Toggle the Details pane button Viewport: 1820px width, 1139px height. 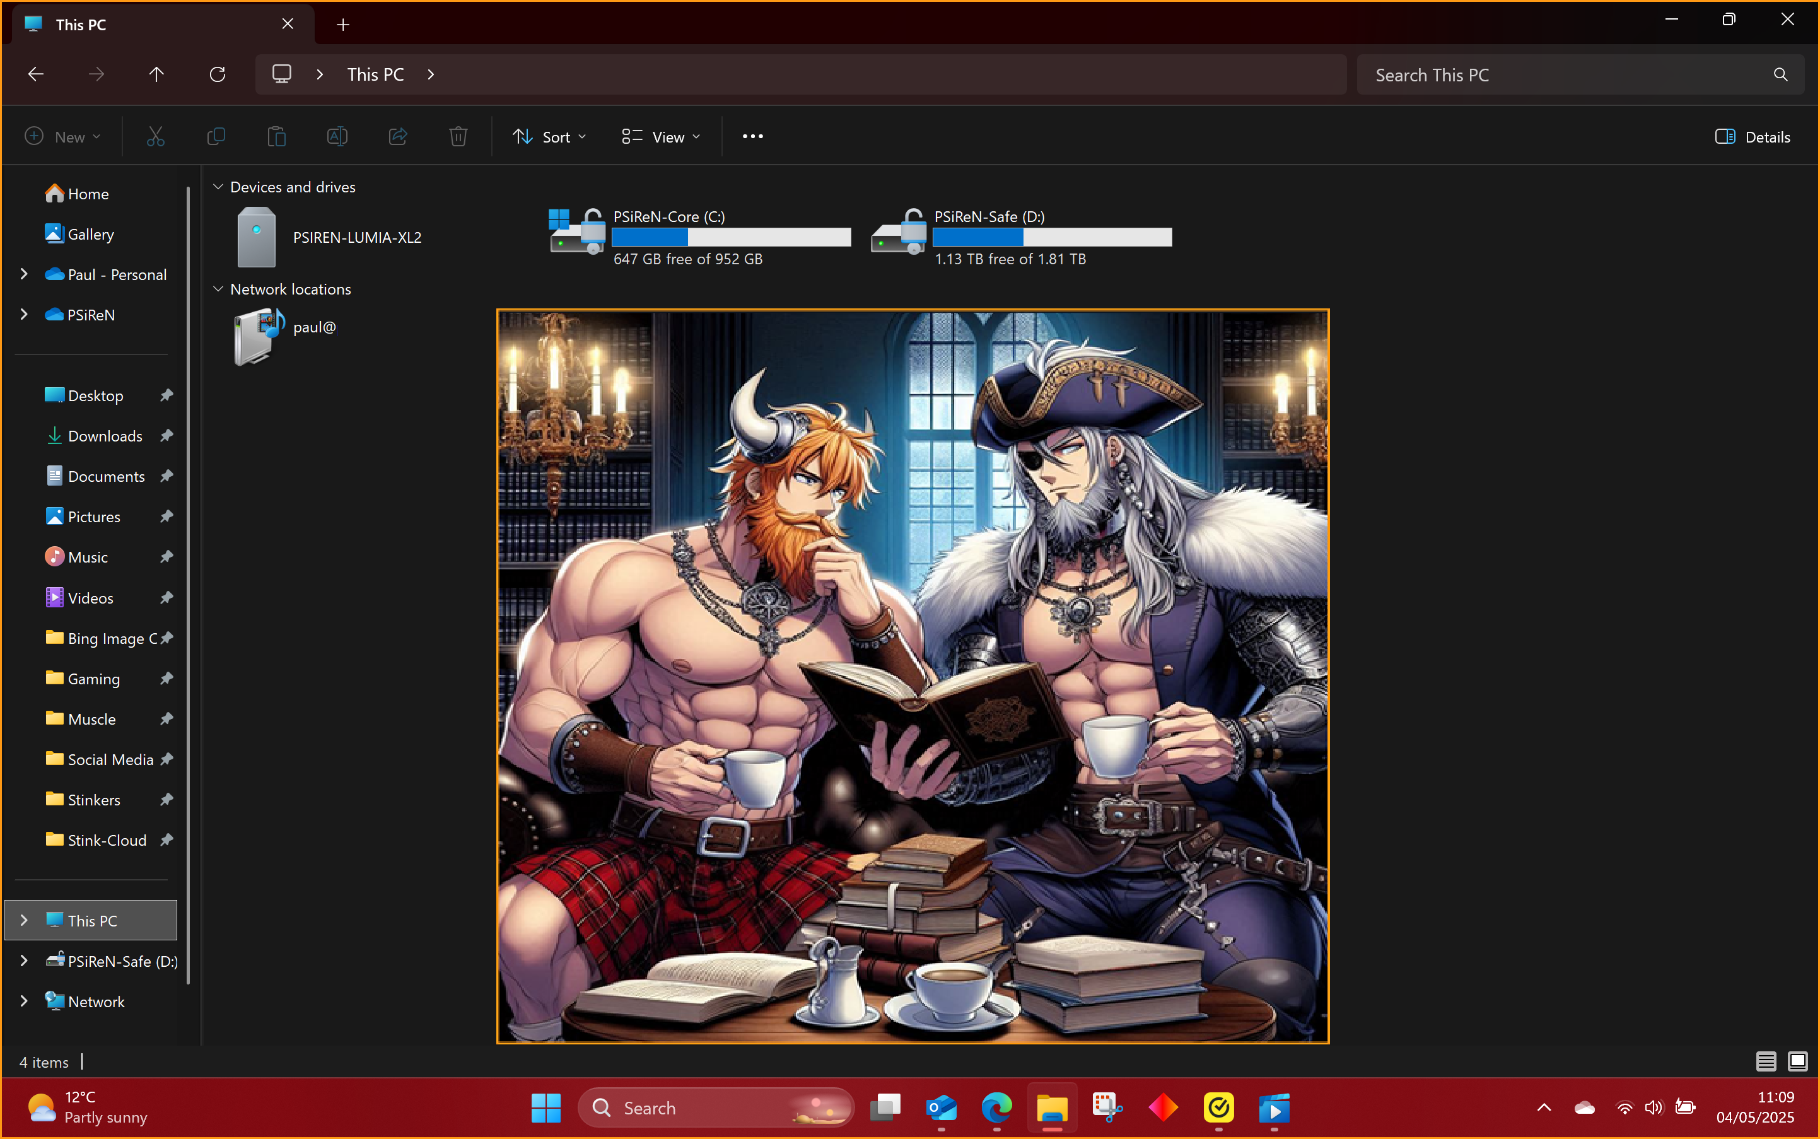tap(1752, 137)
